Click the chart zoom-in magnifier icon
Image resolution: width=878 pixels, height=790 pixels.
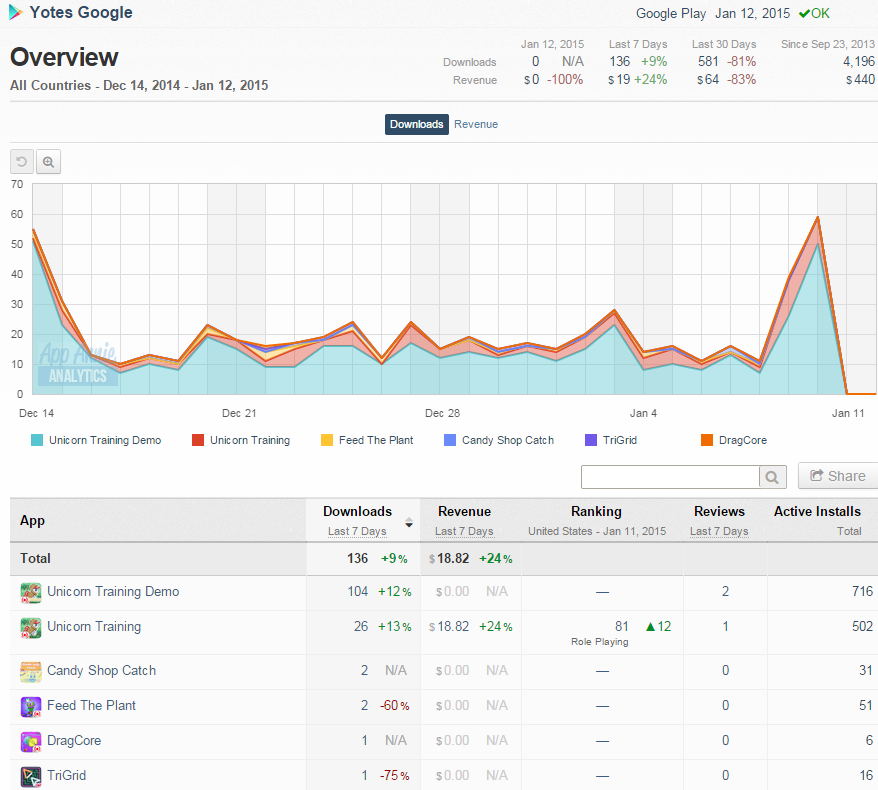click(48, 162)
